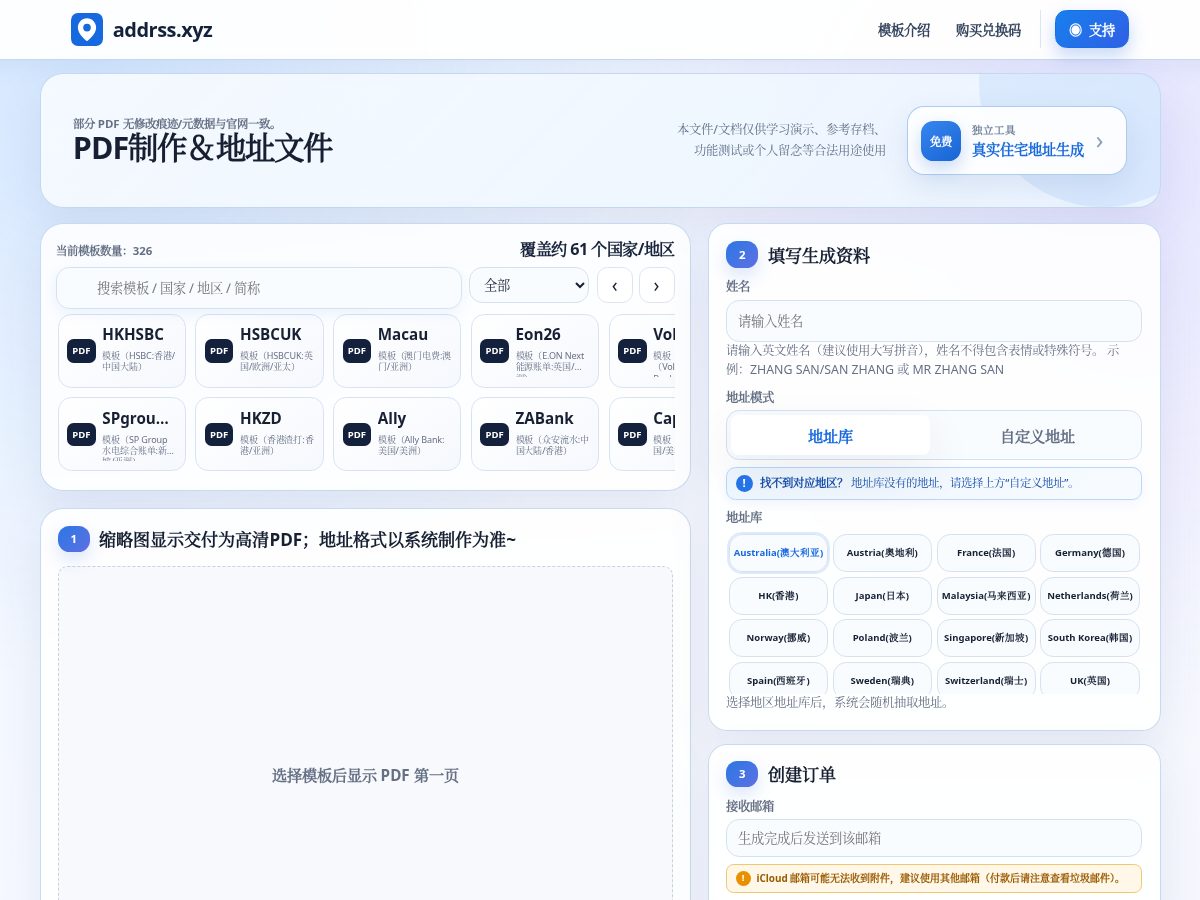
Task: Switch to the 地址库 tab
Action: coord(830,436)
